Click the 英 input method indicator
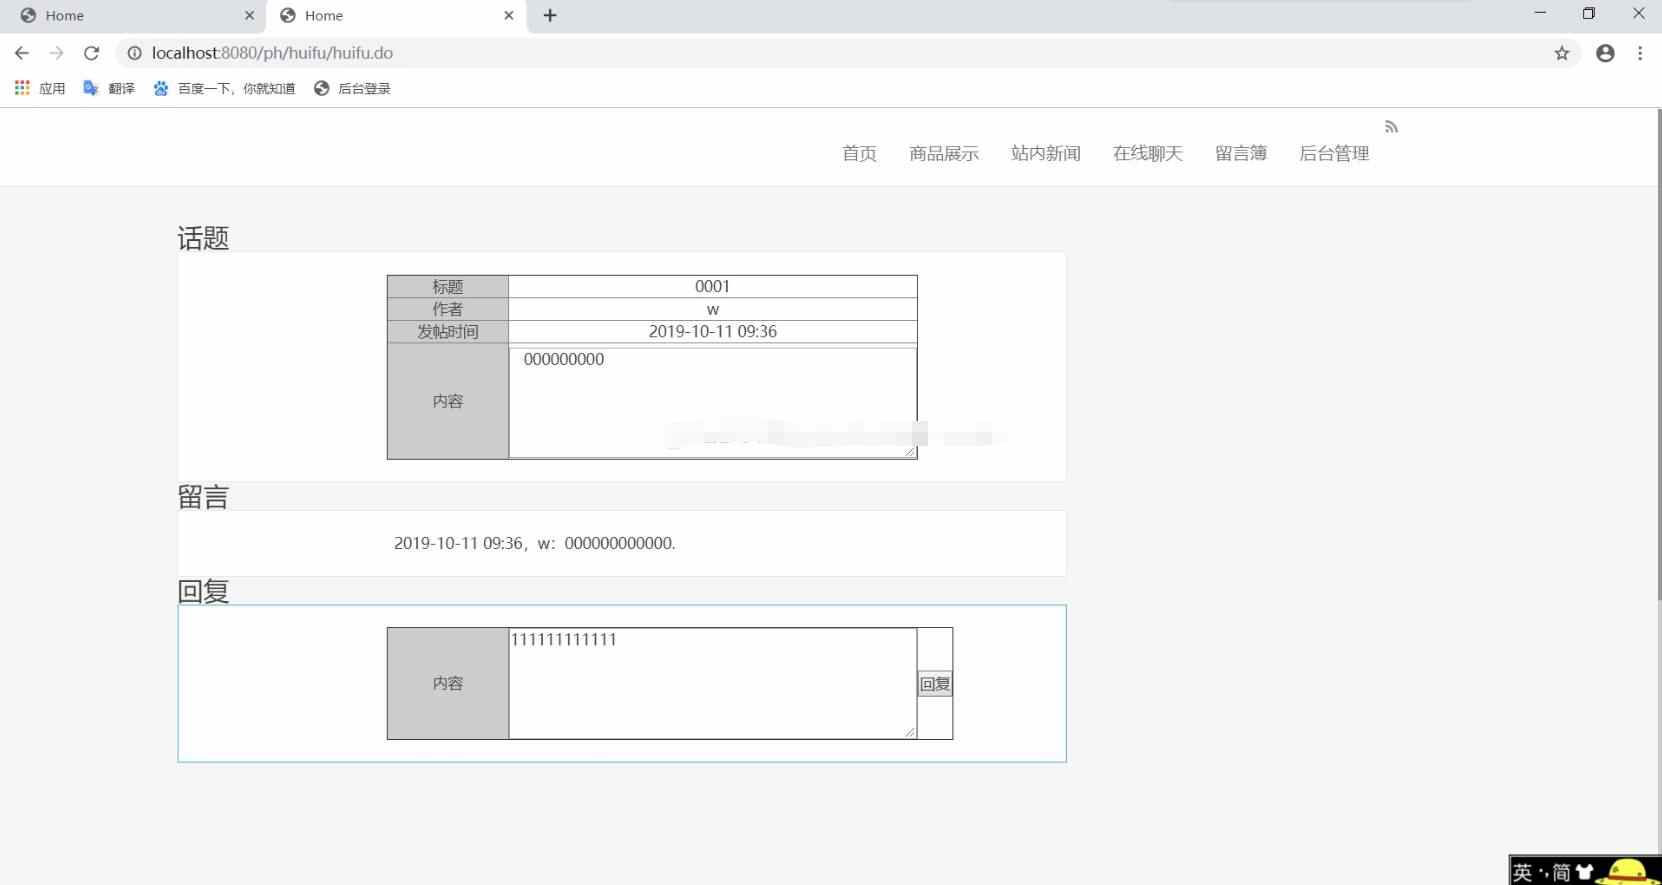Image resolution: width=1662 pixels, height=885 pixels. (1522, 872)
